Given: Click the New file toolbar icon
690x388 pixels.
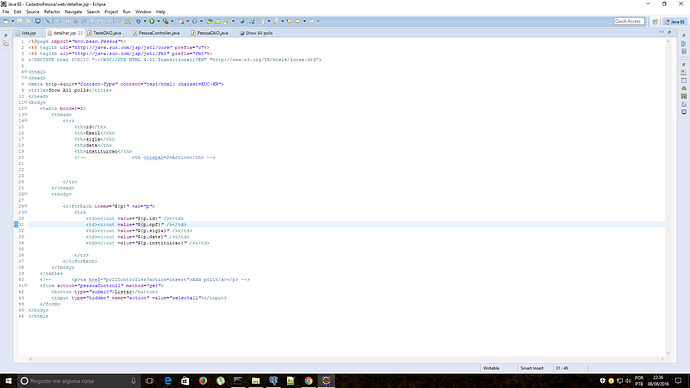Looking at the screenshot, I should pyautogui.click(x=6, y=21).
